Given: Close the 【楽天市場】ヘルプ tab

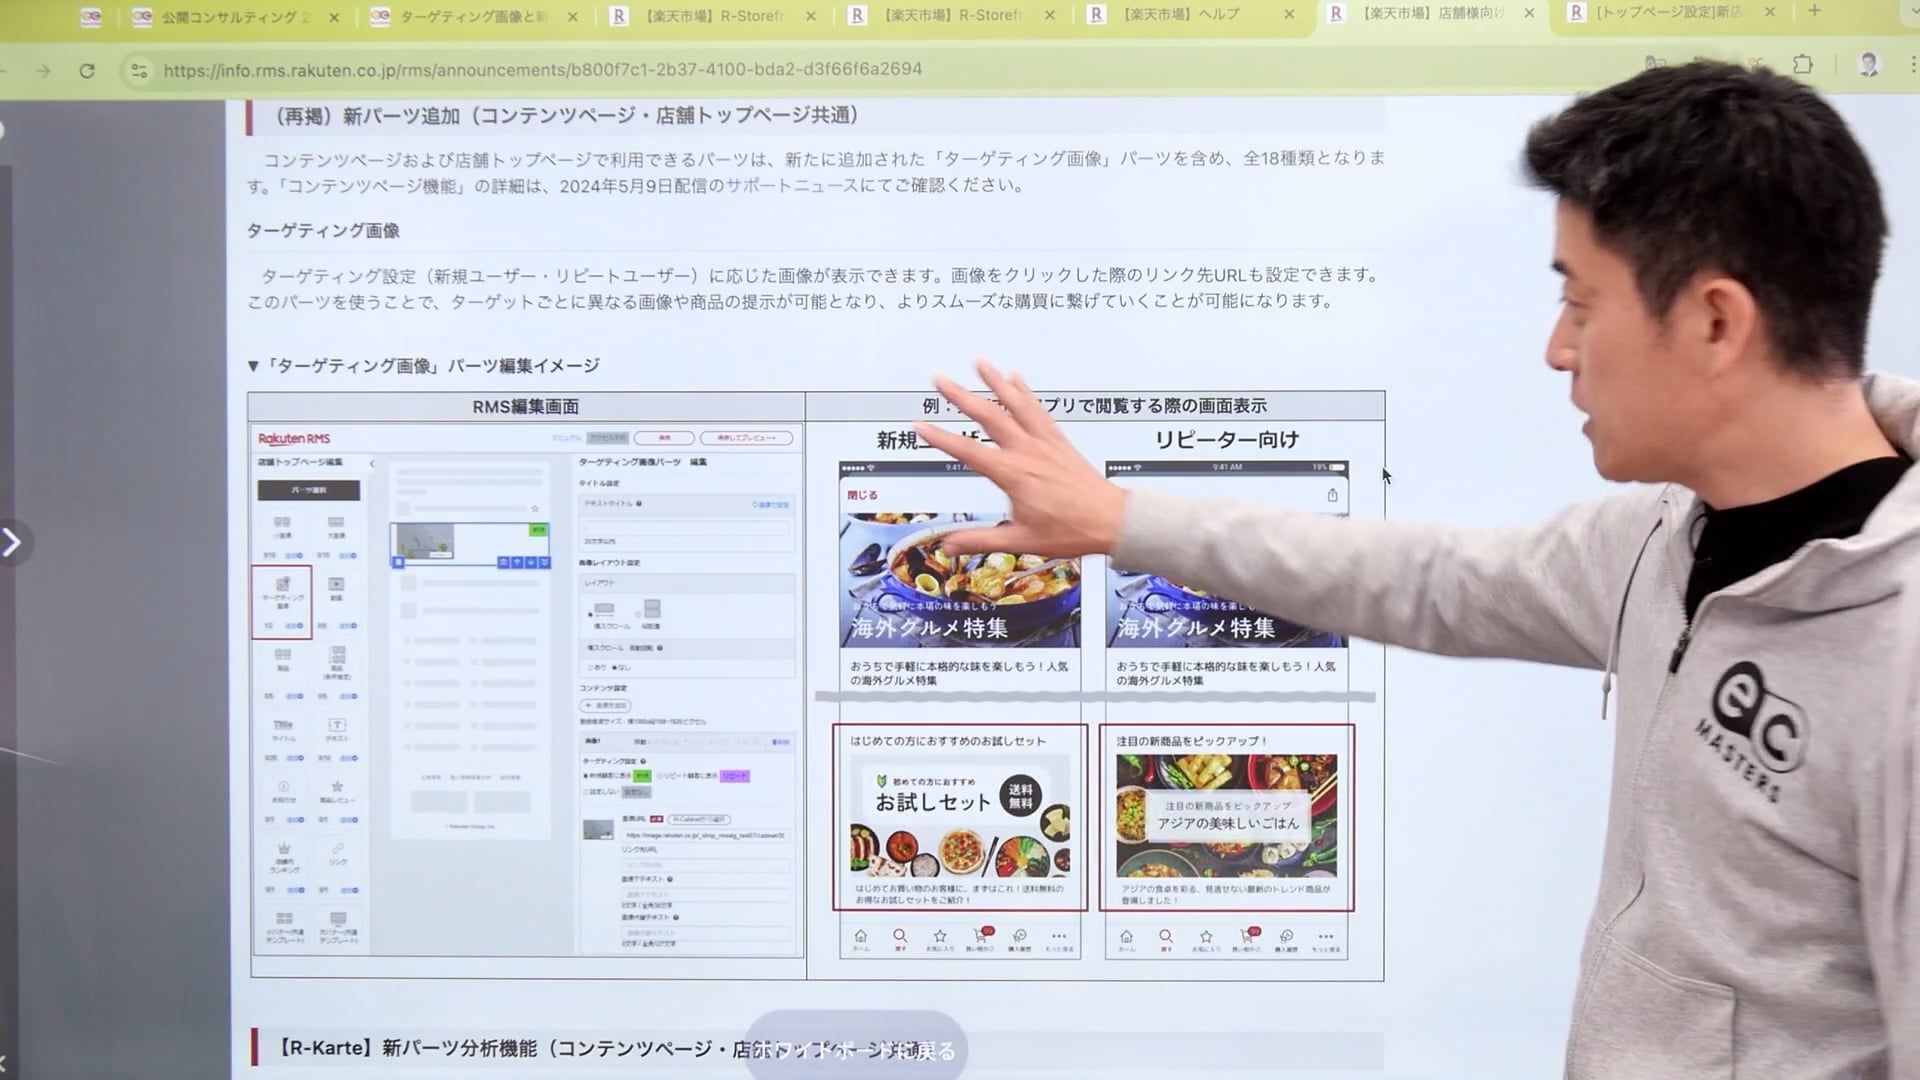Looking at the screenshot, I should tap(1289, 14).
